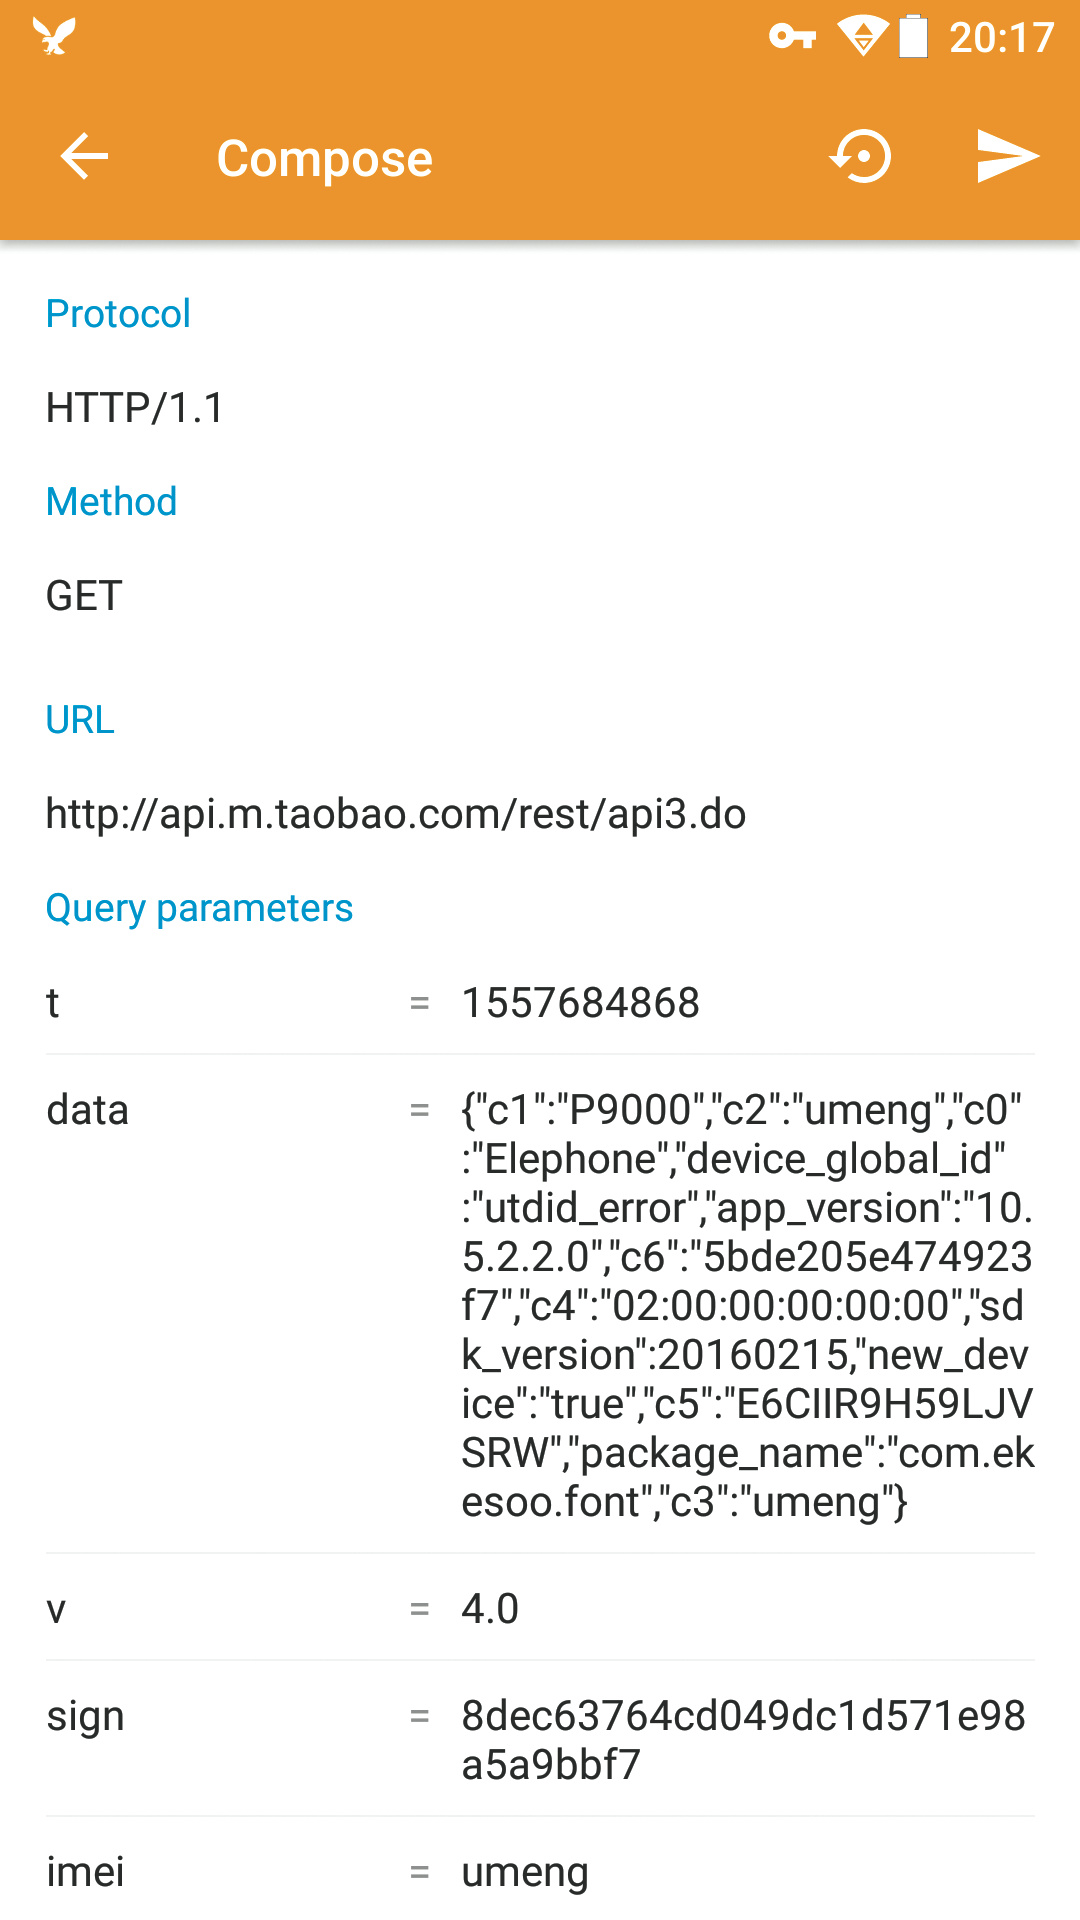The width and height of the screenshot is (1080, 1920).
Task: Tap the back arrow icon
Action: (x=84, y=157)
